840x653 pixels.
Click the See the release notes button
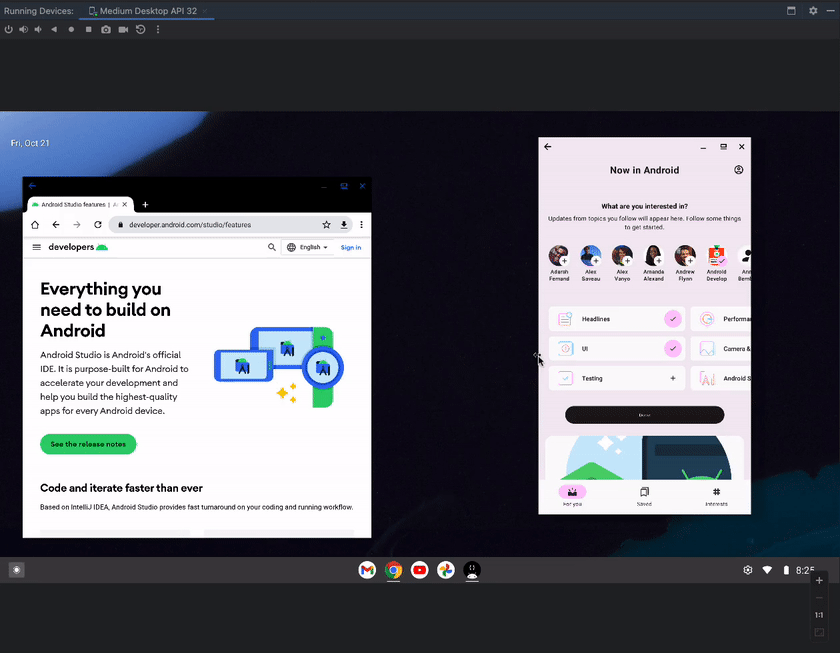[x=88, y=444]
